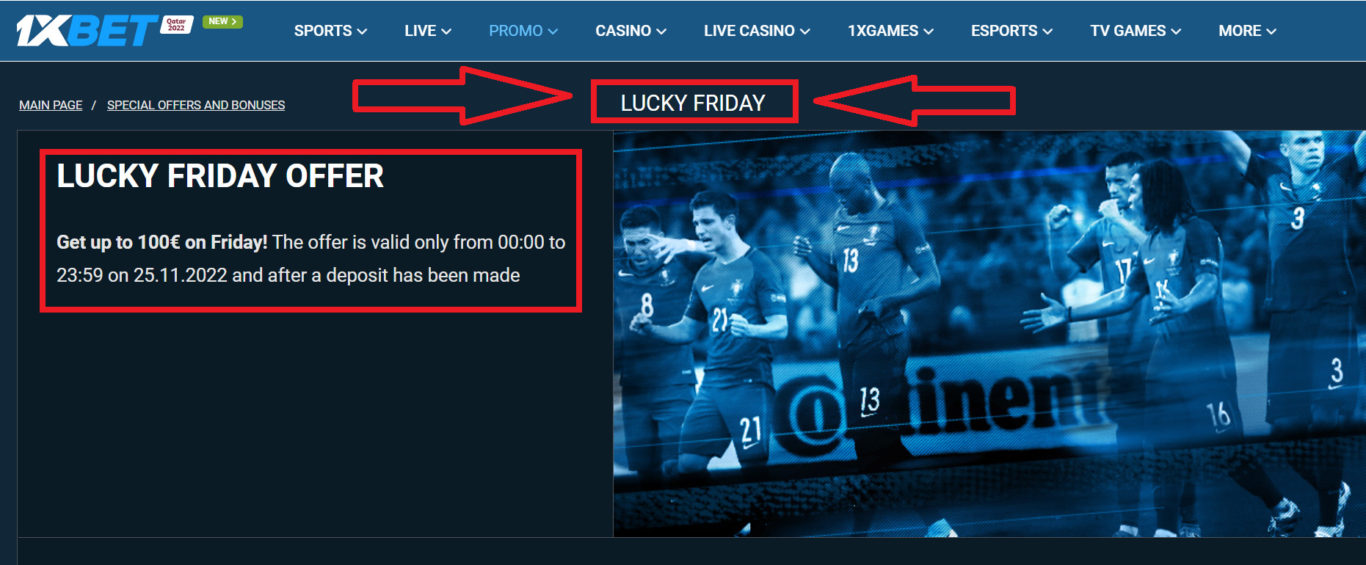Click the football players promo banner
The height and width of the screenshot is (565, 1366).
[990, 334]
